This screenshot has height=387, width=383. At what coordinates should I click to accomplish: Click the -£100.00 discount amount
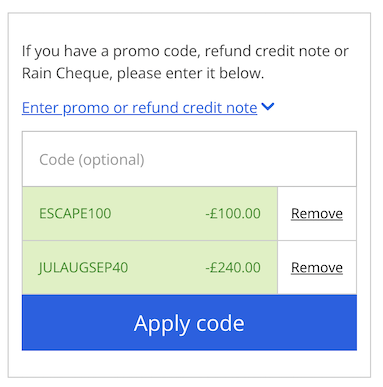(233, 214)
